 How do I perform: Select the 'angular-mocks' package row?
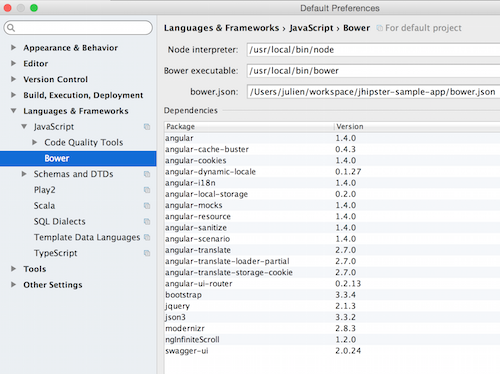[332, 205]
